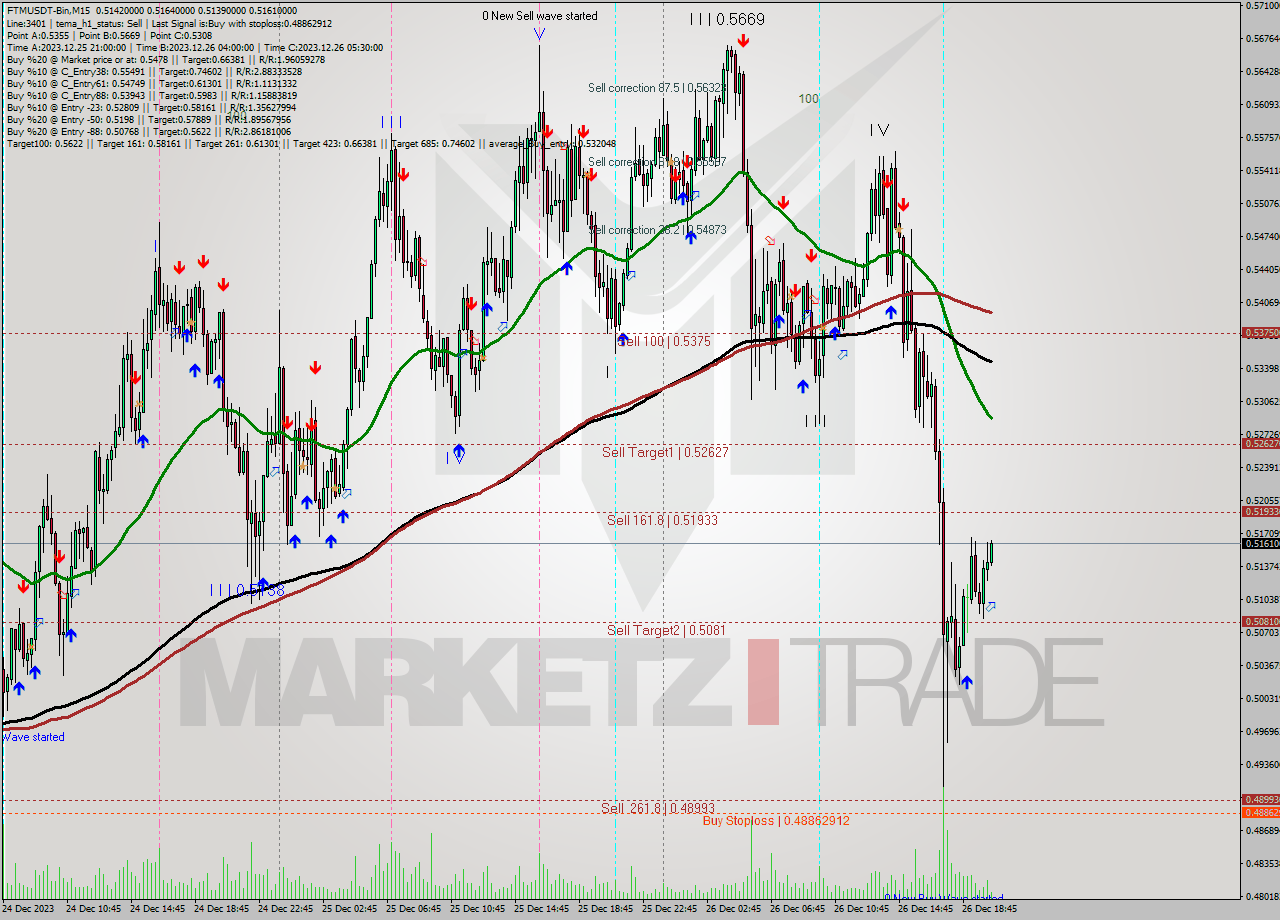Click the 0.50810 price tag on the axis

(1260, 621)
